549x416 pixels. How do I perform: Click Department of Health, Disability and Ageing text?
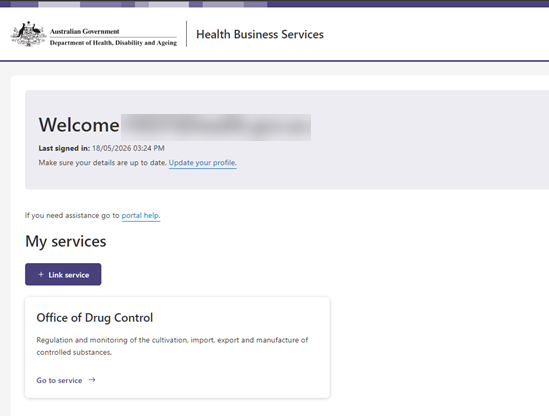click(x=113, y=43)
